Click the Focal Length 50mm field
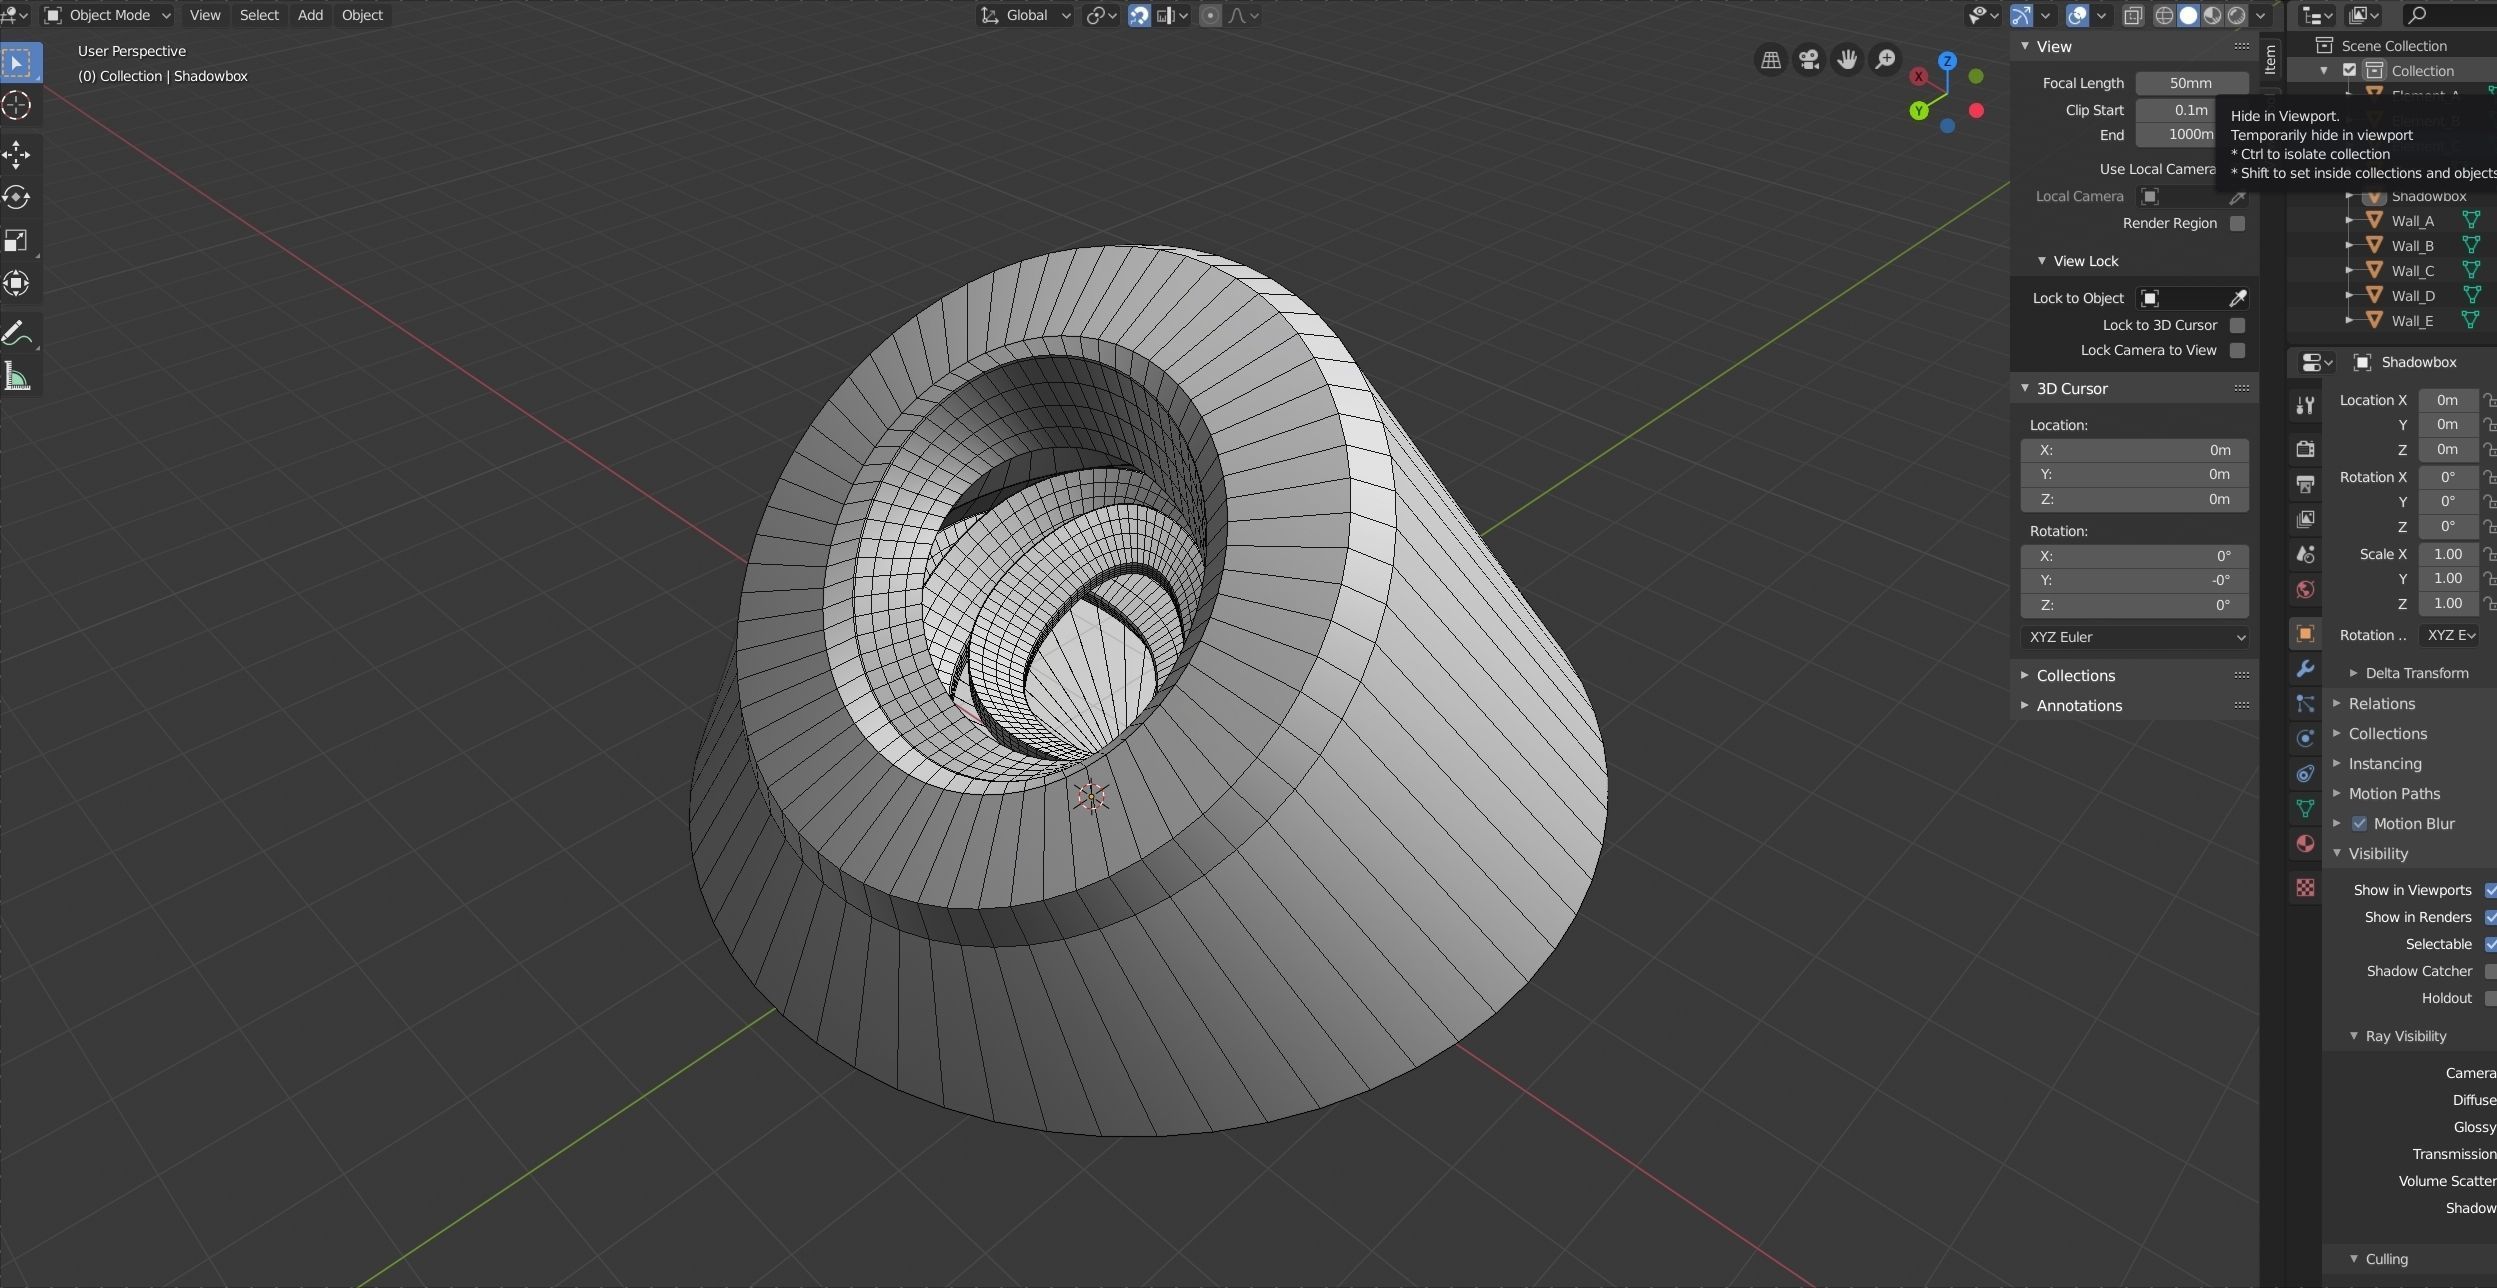2497x1288 pixels. pyautogui.click(x=2191, y=83)
